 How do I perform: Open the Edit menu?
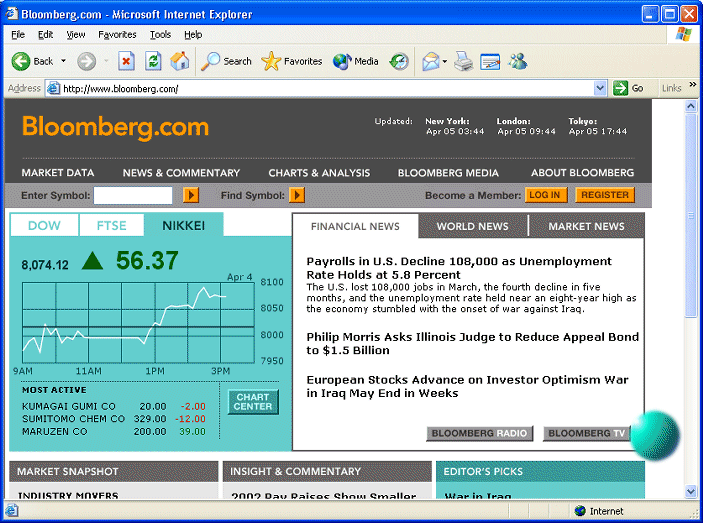pos(45,35)
